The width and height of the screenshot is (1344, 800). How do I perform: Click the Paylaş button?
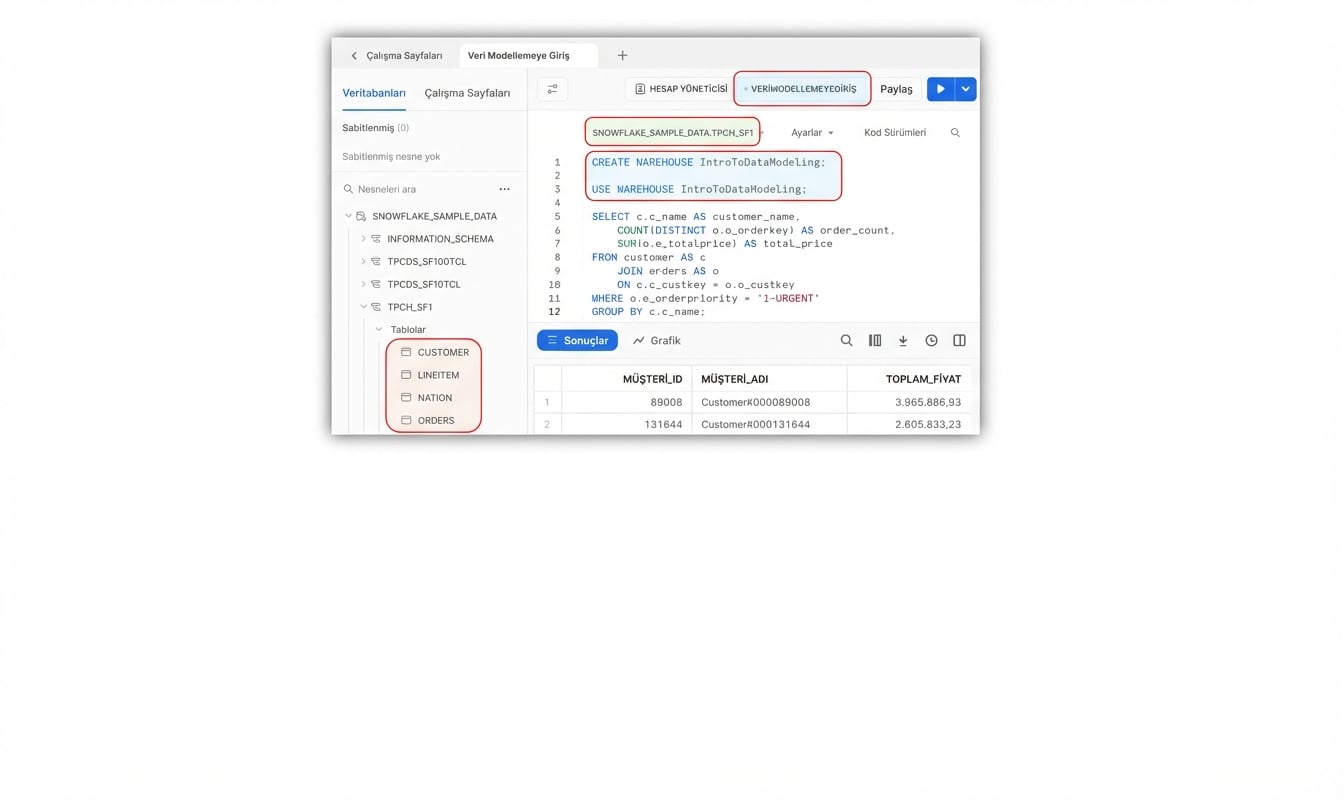896,89
